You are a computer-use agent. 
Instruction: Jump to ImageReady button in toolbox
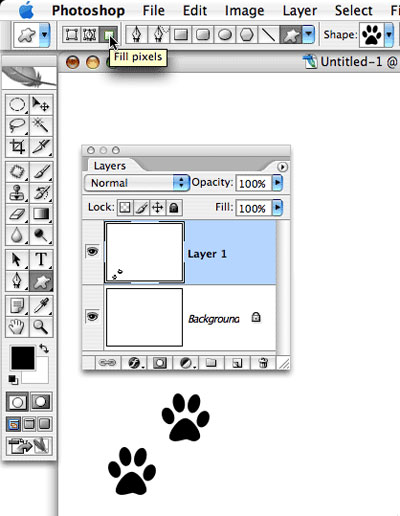pyautogui.click(x=29, y=446)
